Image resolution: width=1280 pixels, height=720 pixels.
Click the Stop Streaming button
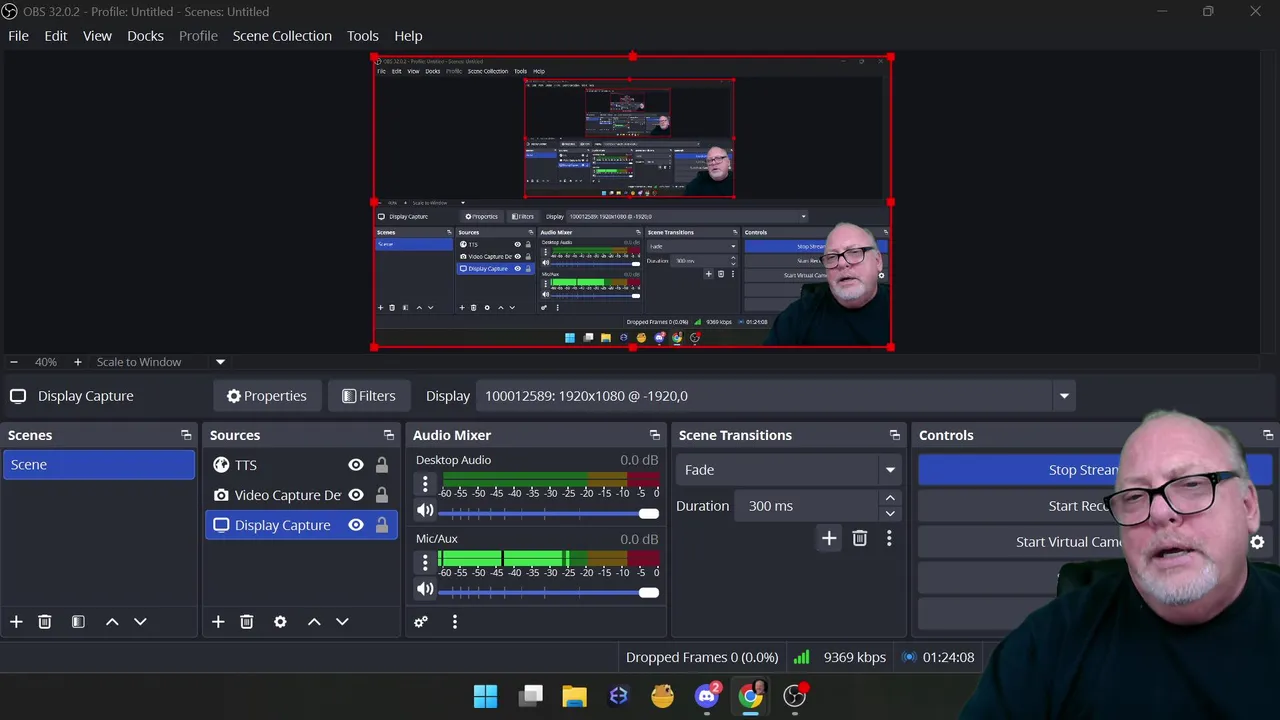tap(1094, 470)
